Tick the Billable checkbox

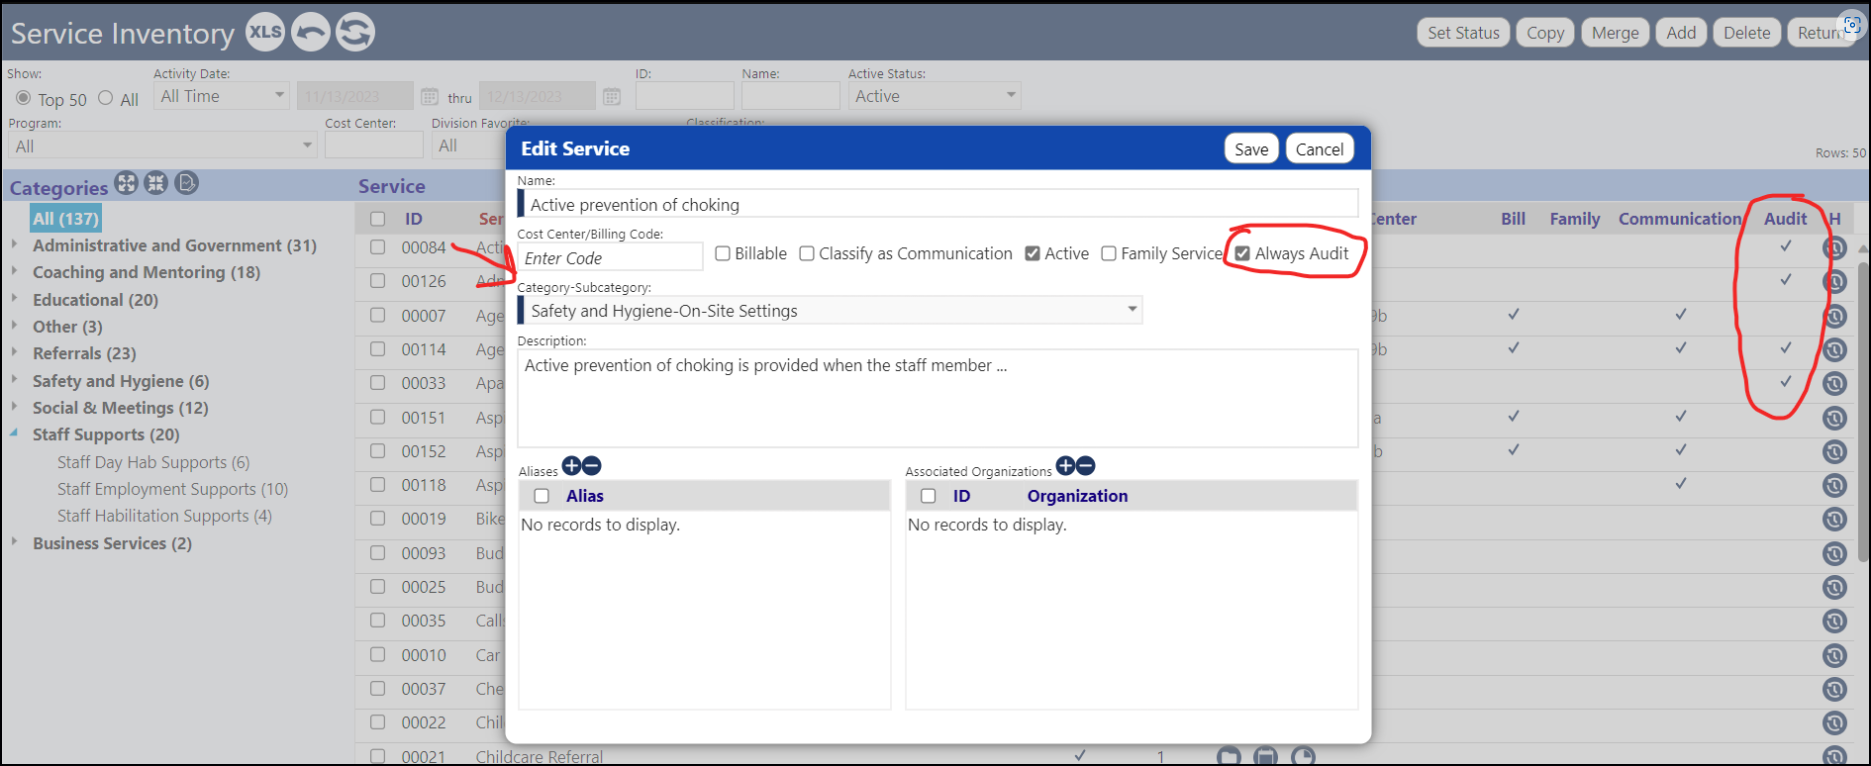[723, 254]
